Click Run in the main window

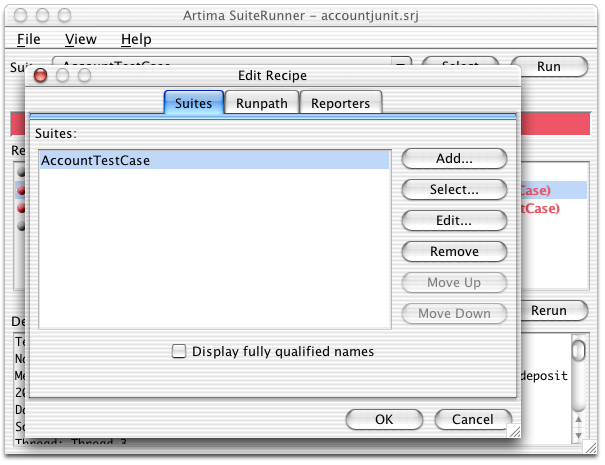click(x=549, y=66)
